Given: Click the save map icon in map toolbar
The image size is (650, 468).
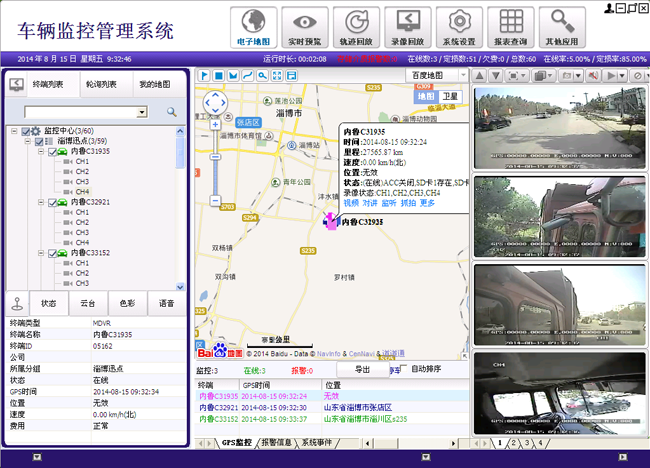Looking at the screenshot, I should (291, 75).
